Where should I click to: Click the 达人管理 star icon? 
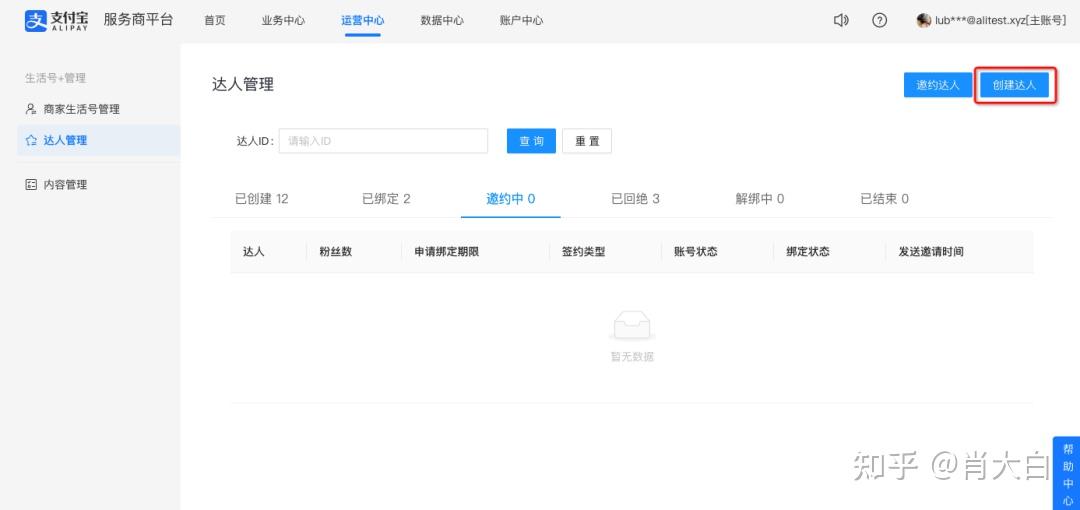pyautogui.click(x=30, y=141)
